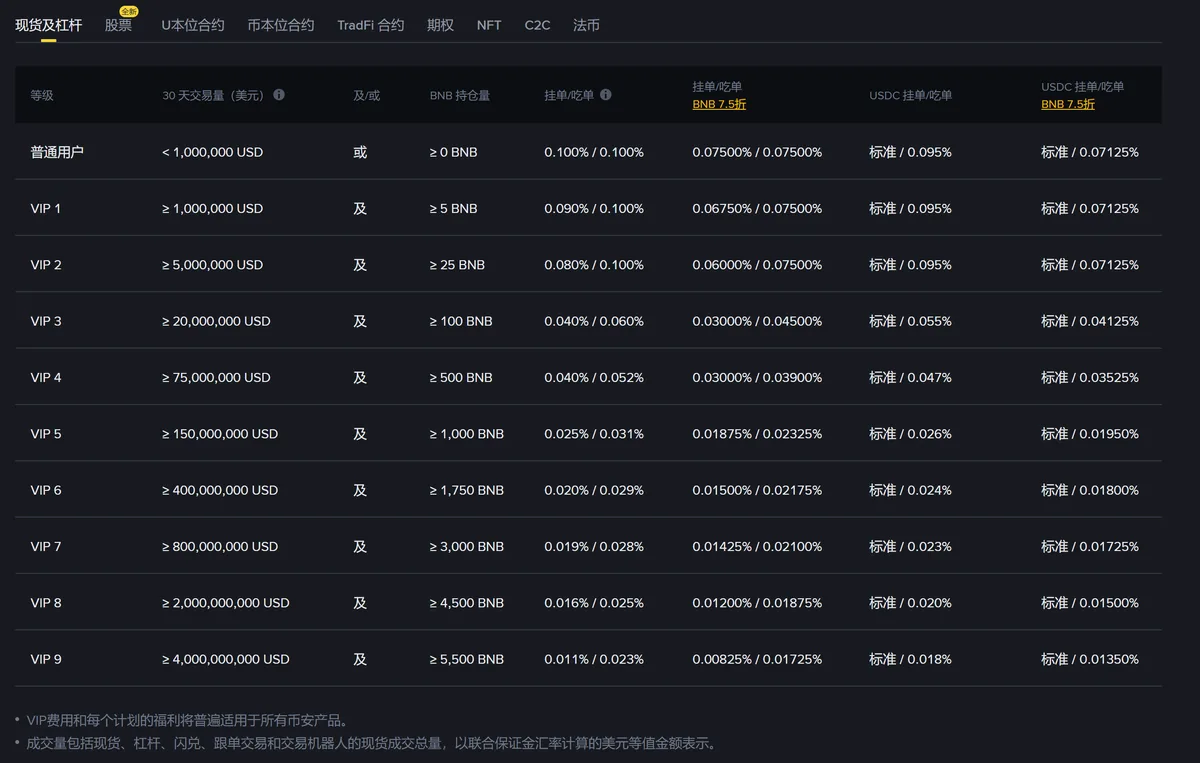Select 普通用户 level cell
This screenshot has width=1200, height=763.
[x=57, y=152]
